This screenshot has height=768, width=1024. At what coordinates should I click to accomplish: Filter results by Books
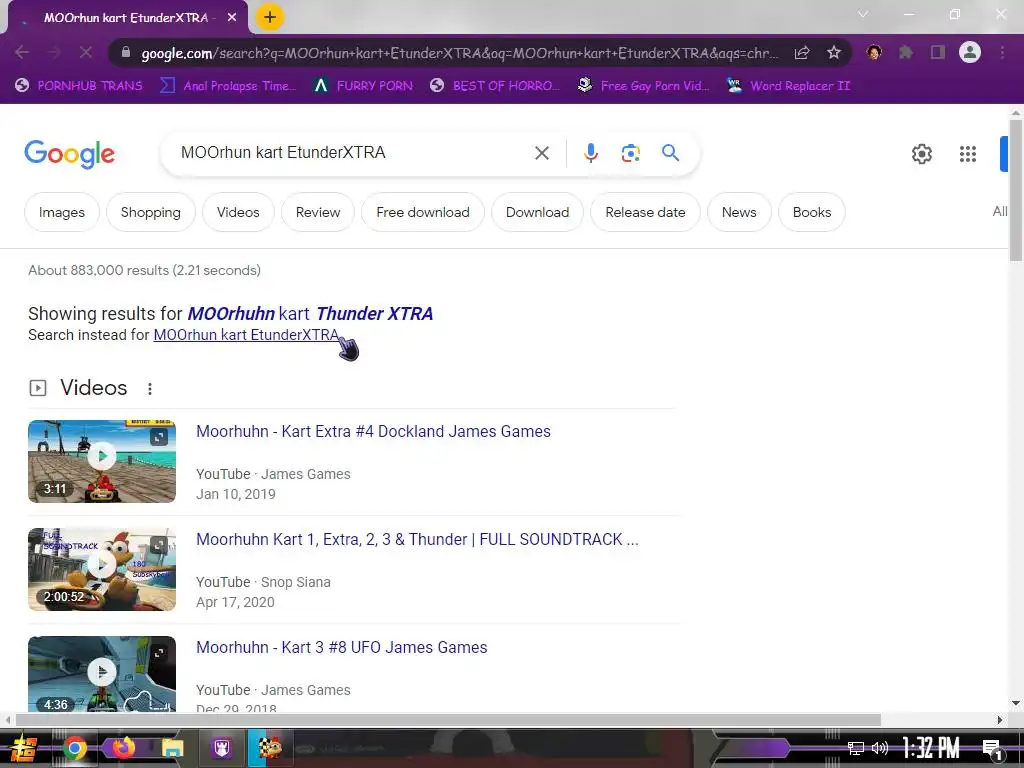pos(812,212)
